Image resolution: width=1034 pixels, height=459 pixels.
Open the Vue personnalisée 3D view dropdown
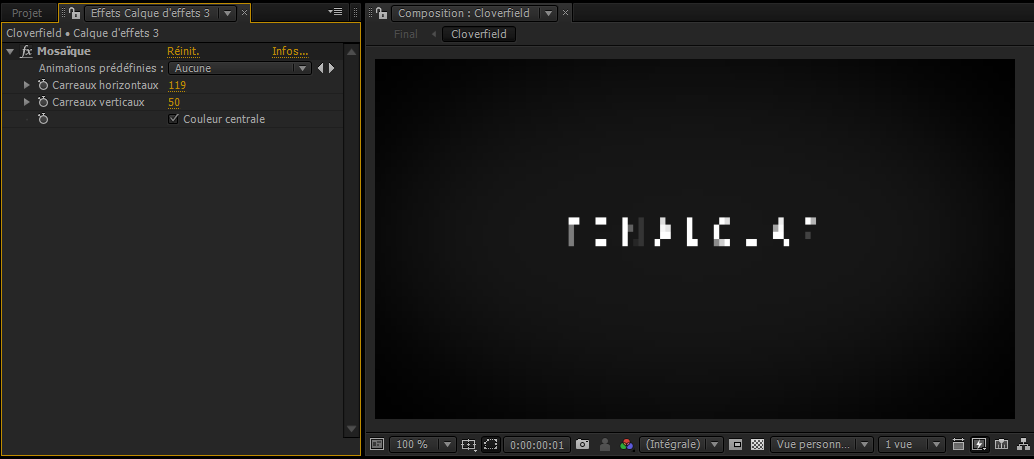pyautogui.click(x=822, y=444)
